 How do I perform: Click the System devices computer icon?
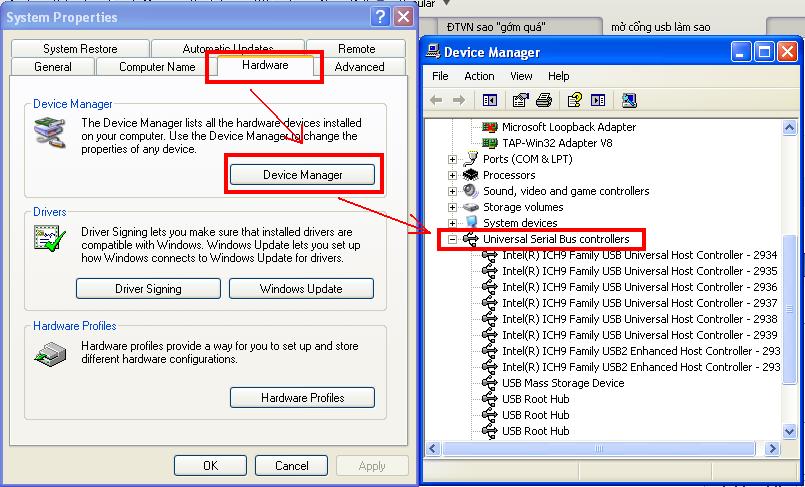point(470,223)
